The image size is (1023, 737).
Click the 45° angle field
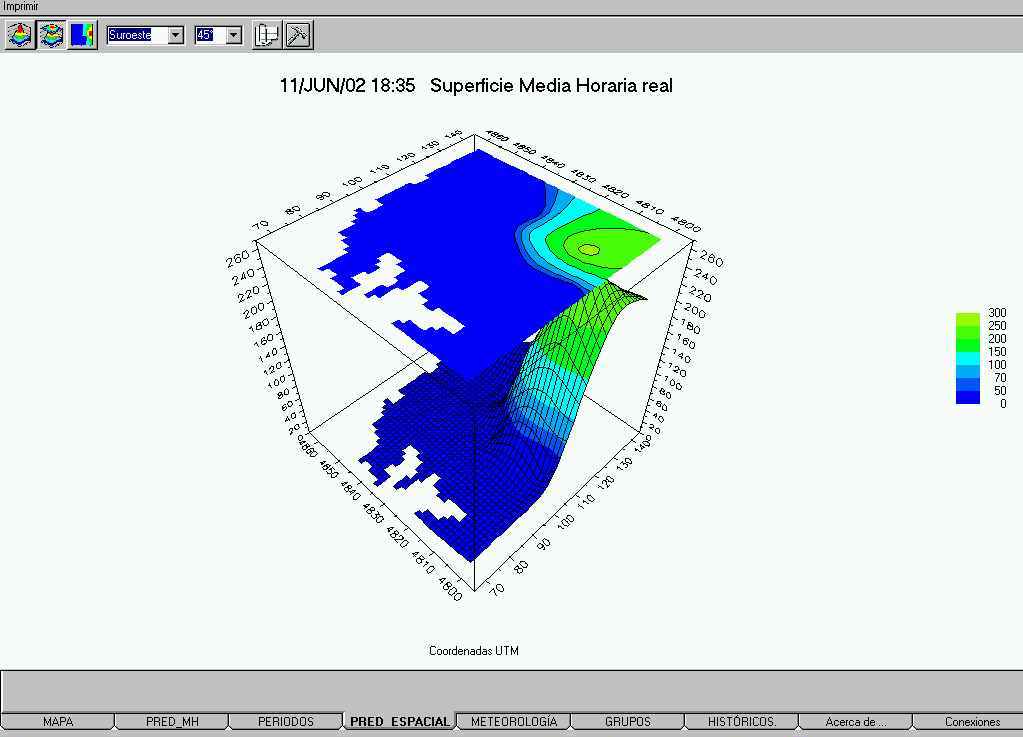click(211, 35)
